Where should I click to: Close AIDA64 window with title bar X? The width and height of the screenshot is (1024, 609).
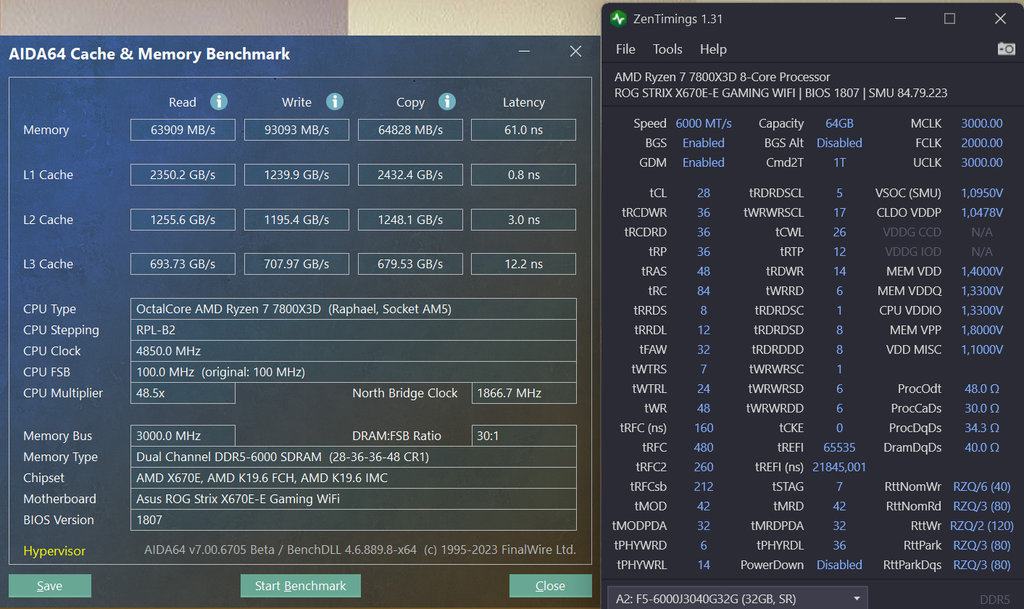pyautogui.click(x=575, y=52)
